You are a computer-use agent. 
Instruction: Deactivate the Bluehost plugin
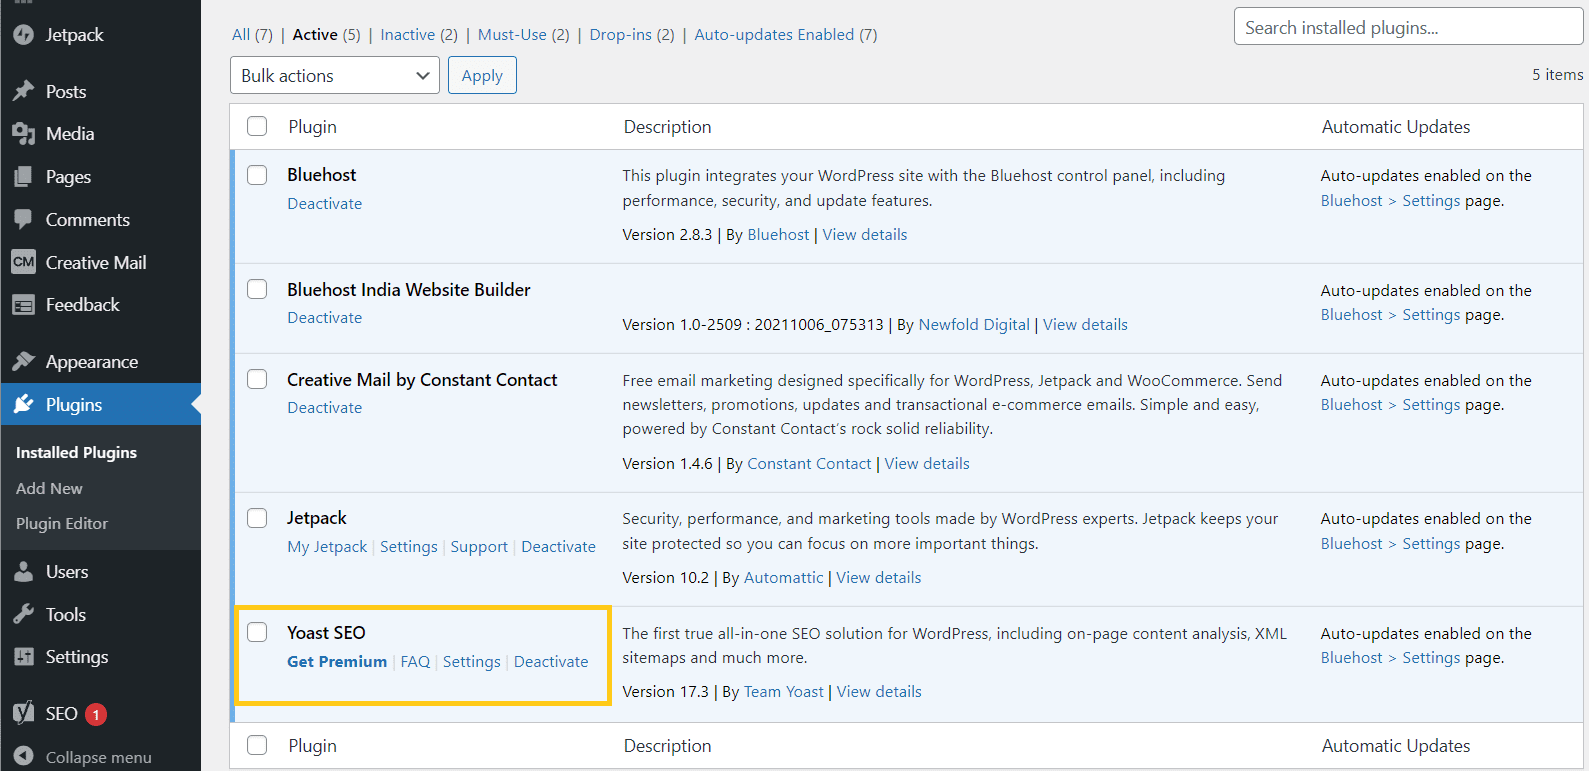click(x=325, y=203)
